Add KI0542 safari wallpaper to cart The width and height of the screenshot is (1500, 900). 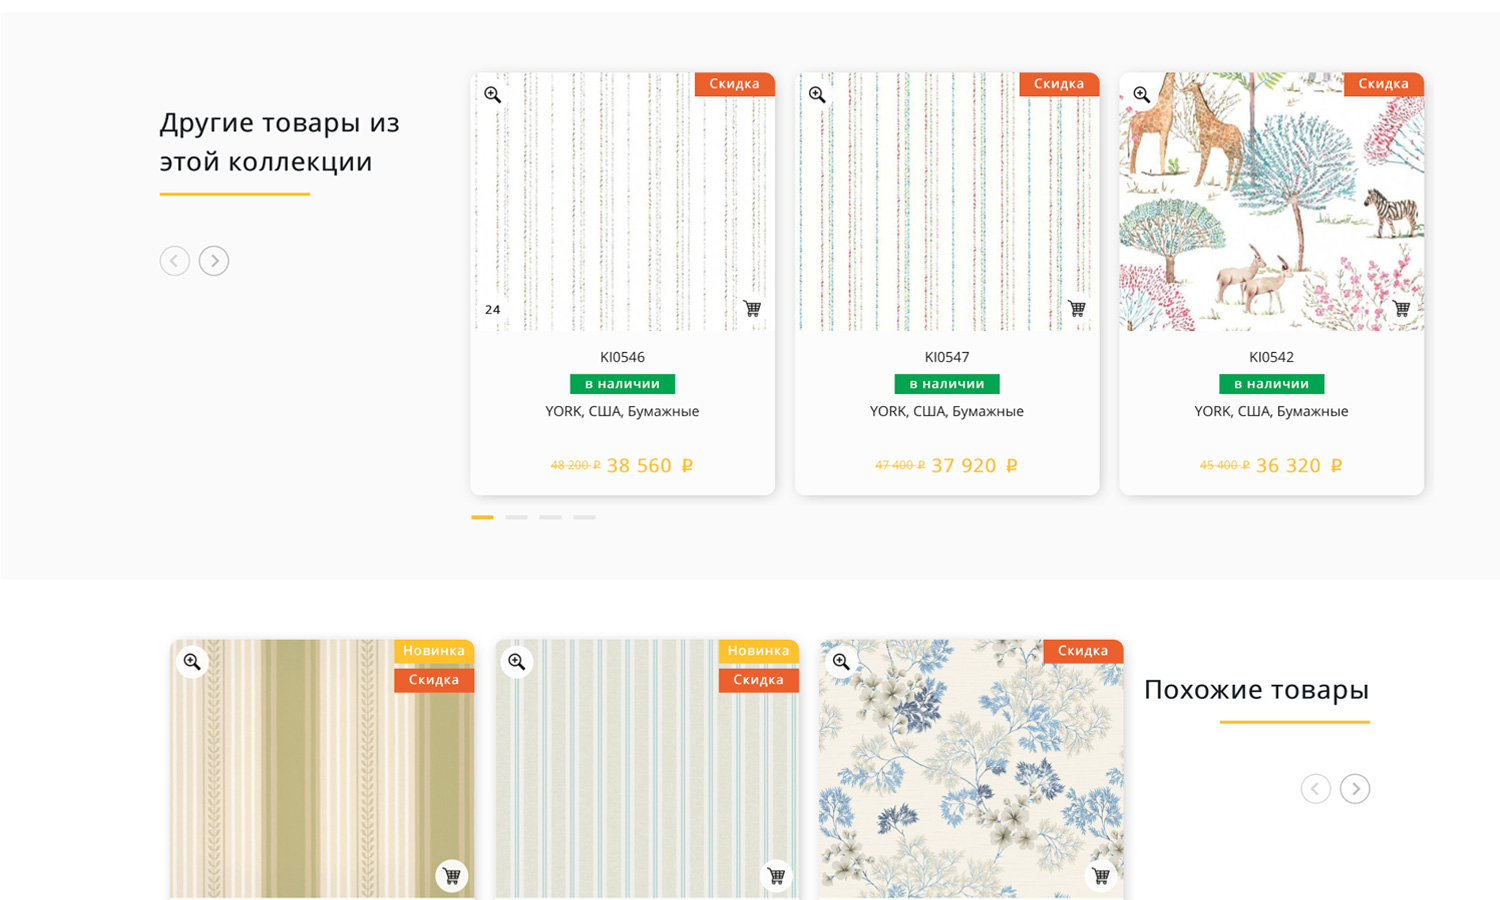(x=1401, y=308)
